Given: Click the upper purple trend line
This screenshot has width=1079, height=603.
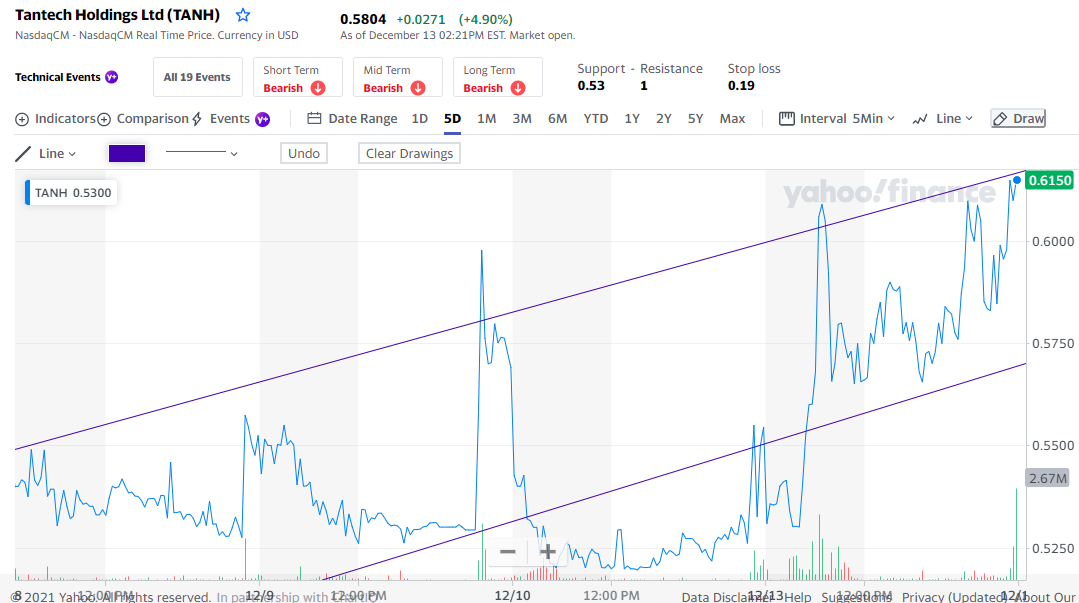Looking at the screenshot, I should pyautogui.click(x=520, y=310).
